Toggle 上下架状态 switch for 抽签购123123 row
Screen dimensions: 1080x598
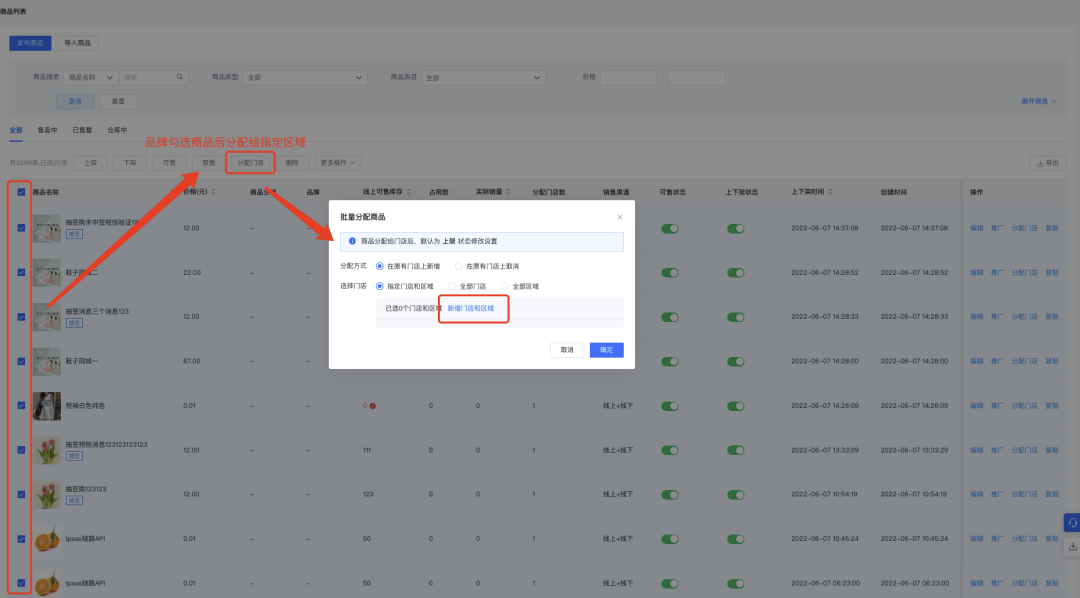click(736, 495)
